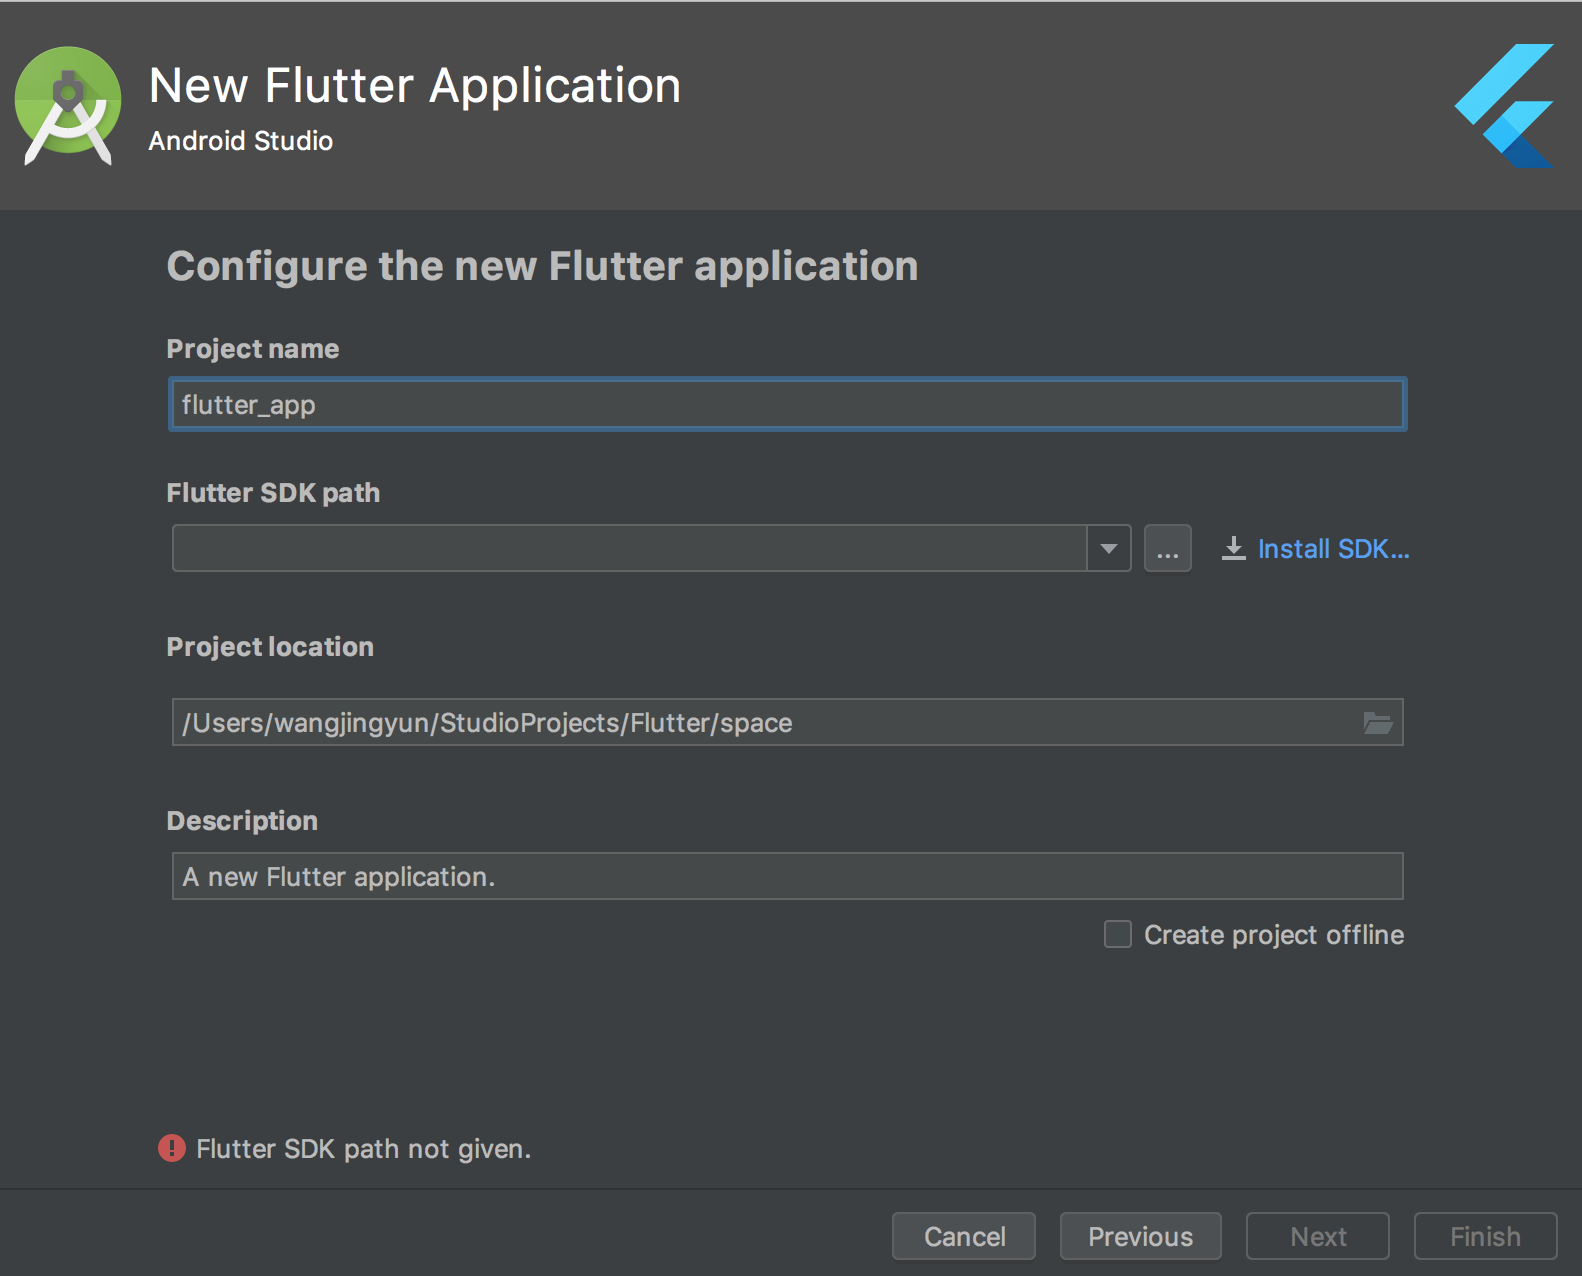Click the "Create project offline" label text
The image size is (1582, 1276).
coord(1274,935)
